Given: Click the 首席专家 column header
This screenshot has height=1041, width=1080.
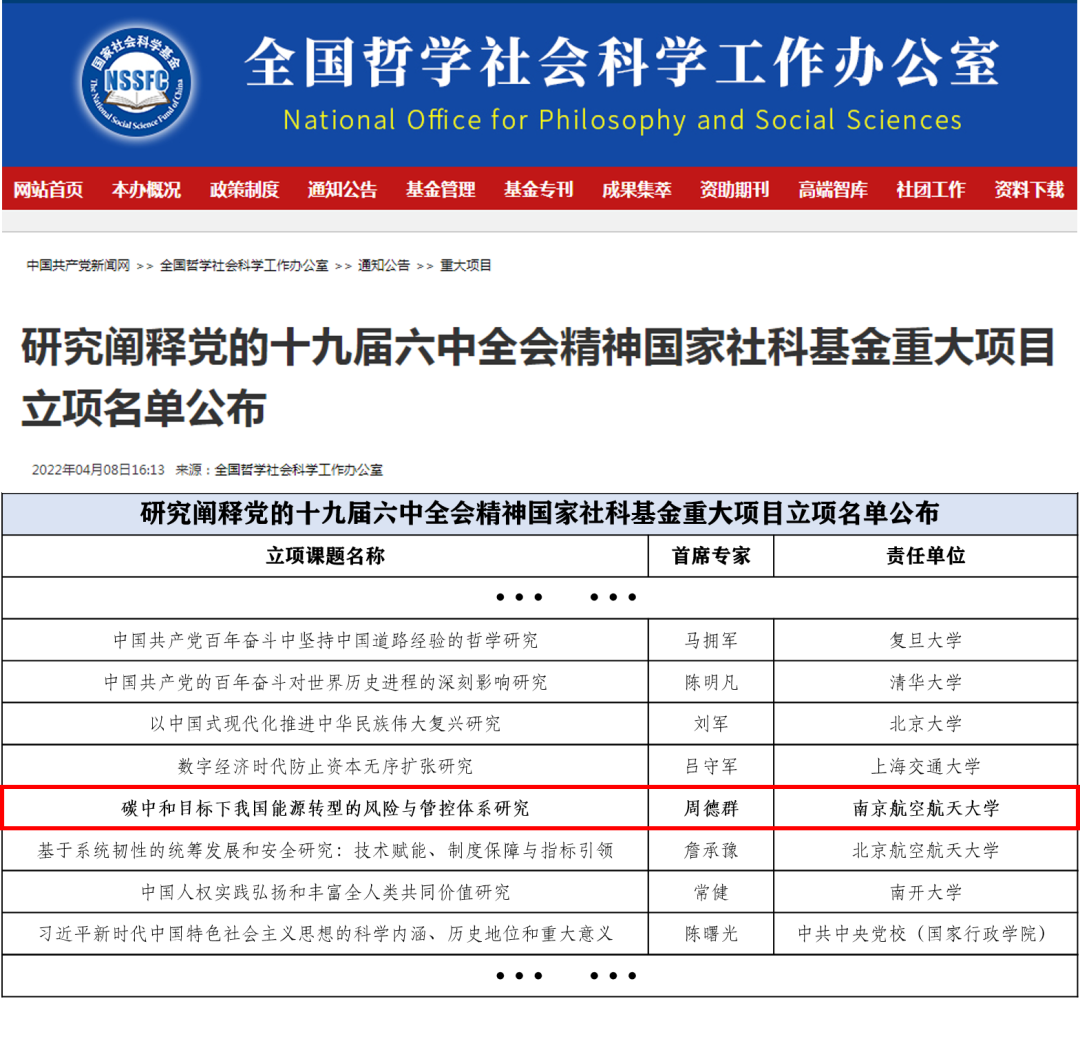Looking at the screenshot, I should 711,556.
